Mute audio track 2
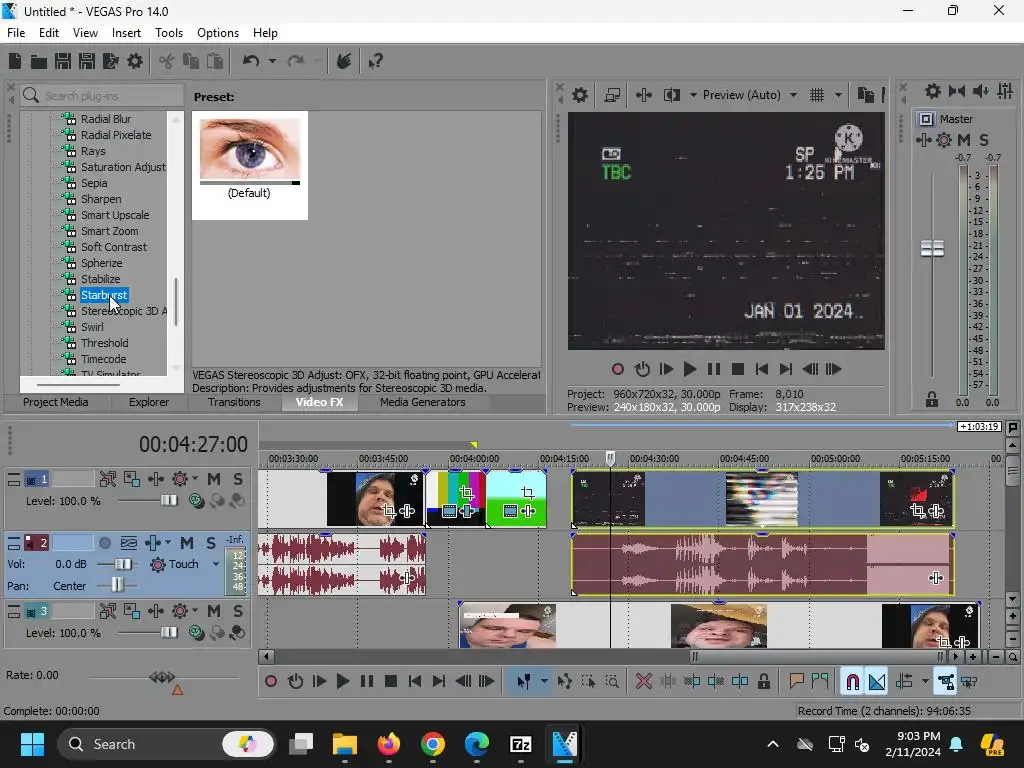1024x768 pixels. [x=187, y=543]
